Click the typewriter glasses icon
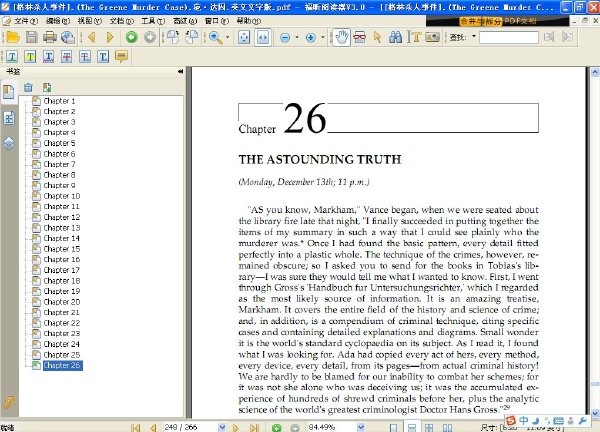 coord(359,37)
